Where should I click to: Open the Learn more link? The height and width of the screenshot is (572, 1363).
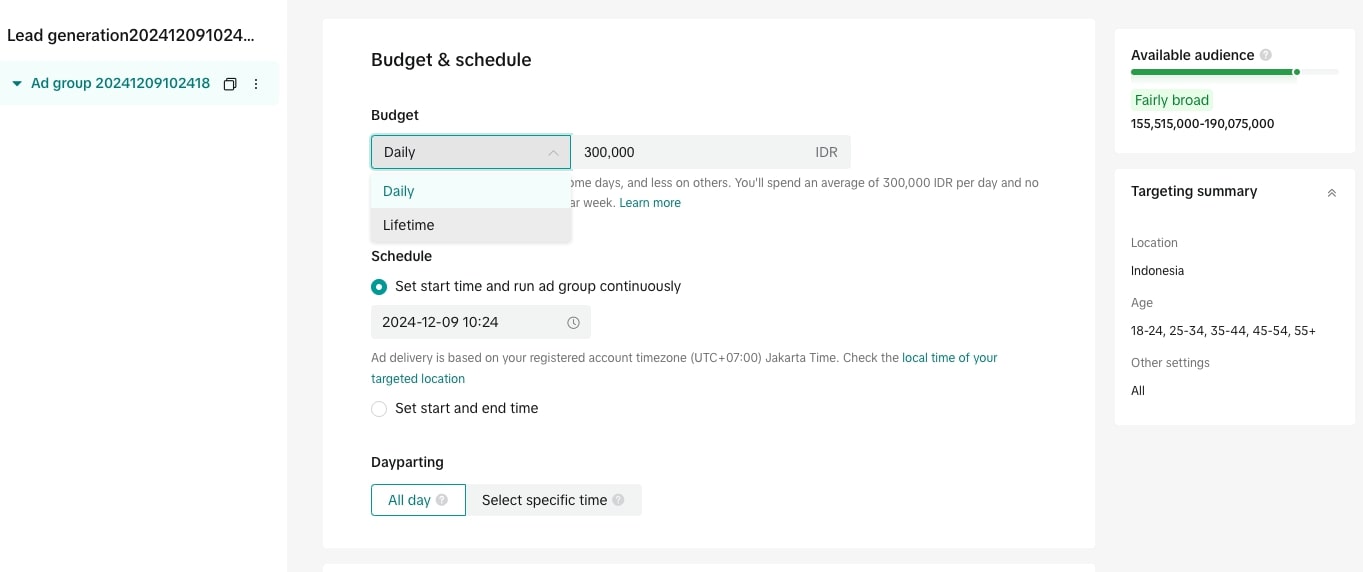click(x=650, y=203)
